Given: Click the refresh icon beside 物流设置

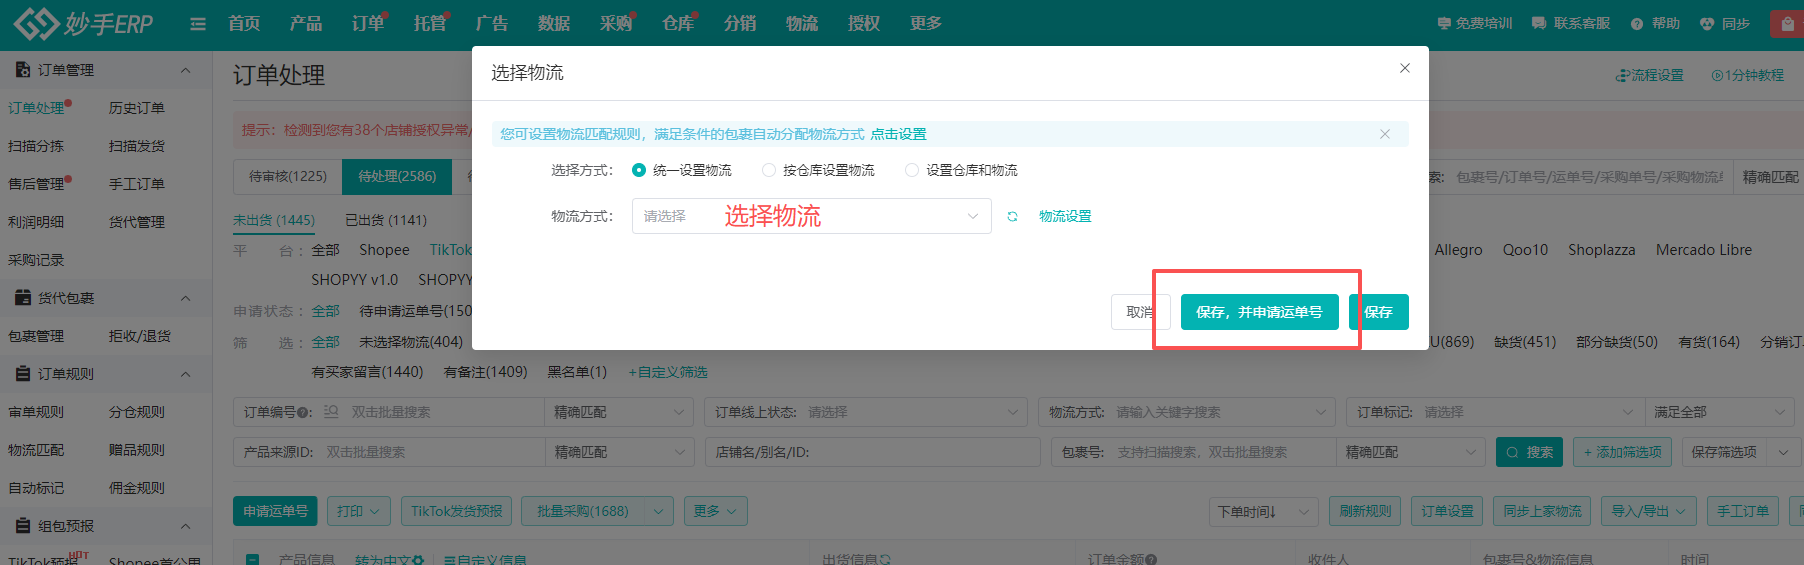Looking at the screenshot, I should (1012, 217).
